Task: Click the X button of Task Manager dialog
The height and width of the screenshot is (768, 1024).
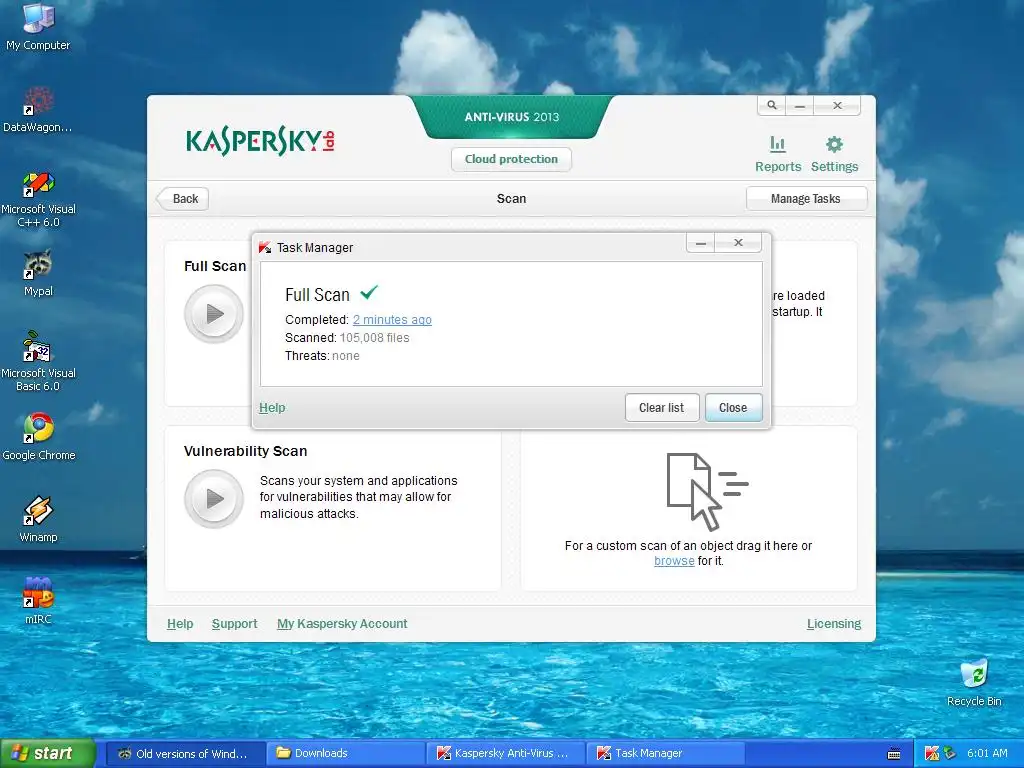Action: (x=738, y=243)
